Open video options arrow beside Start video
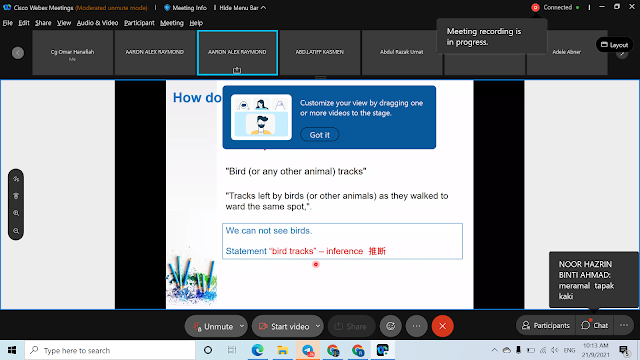The image size is (640, 360). click(318, 326)
